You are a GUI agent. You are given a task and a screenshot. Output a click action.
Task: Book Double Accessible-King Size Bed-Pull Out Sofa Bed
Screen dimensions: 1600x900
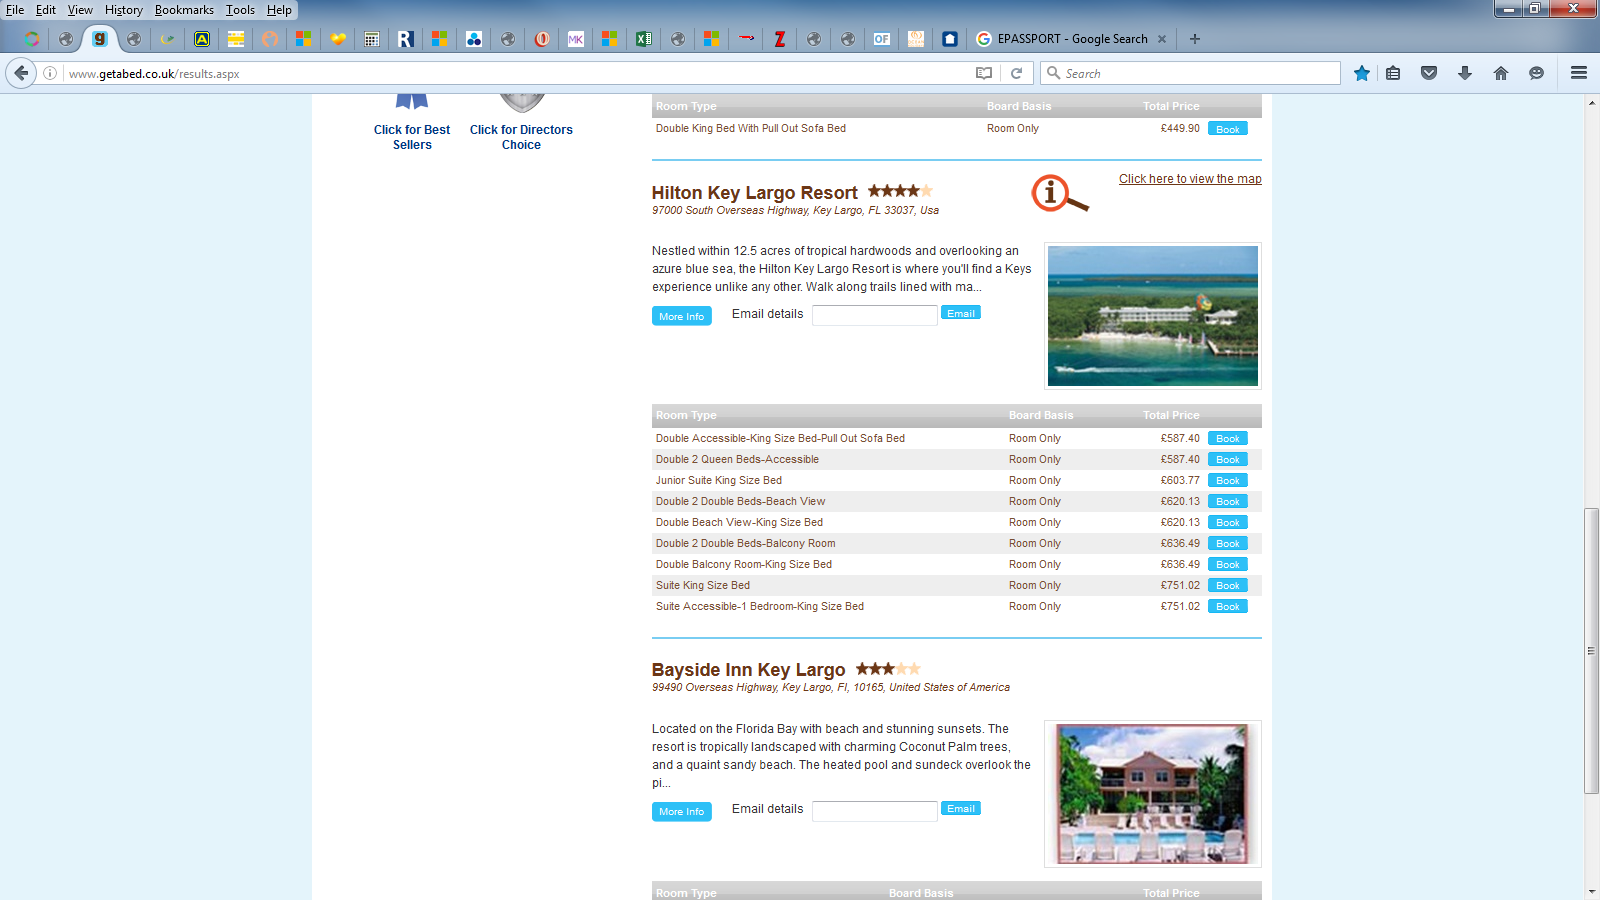(x=1228, y=438)
